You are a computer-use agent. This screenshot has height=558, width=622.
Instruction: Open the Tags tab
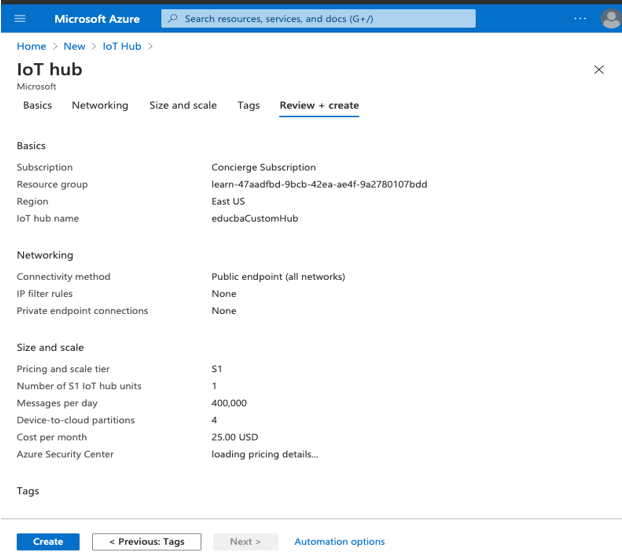[248, 105]
